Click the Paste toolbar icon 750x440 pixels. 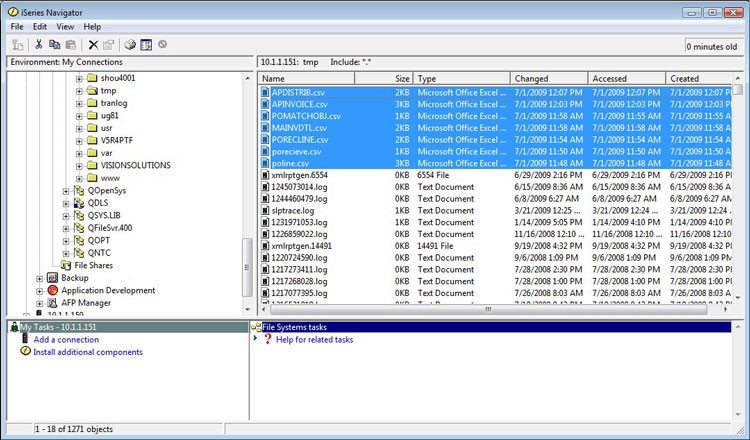pos(71,45)
